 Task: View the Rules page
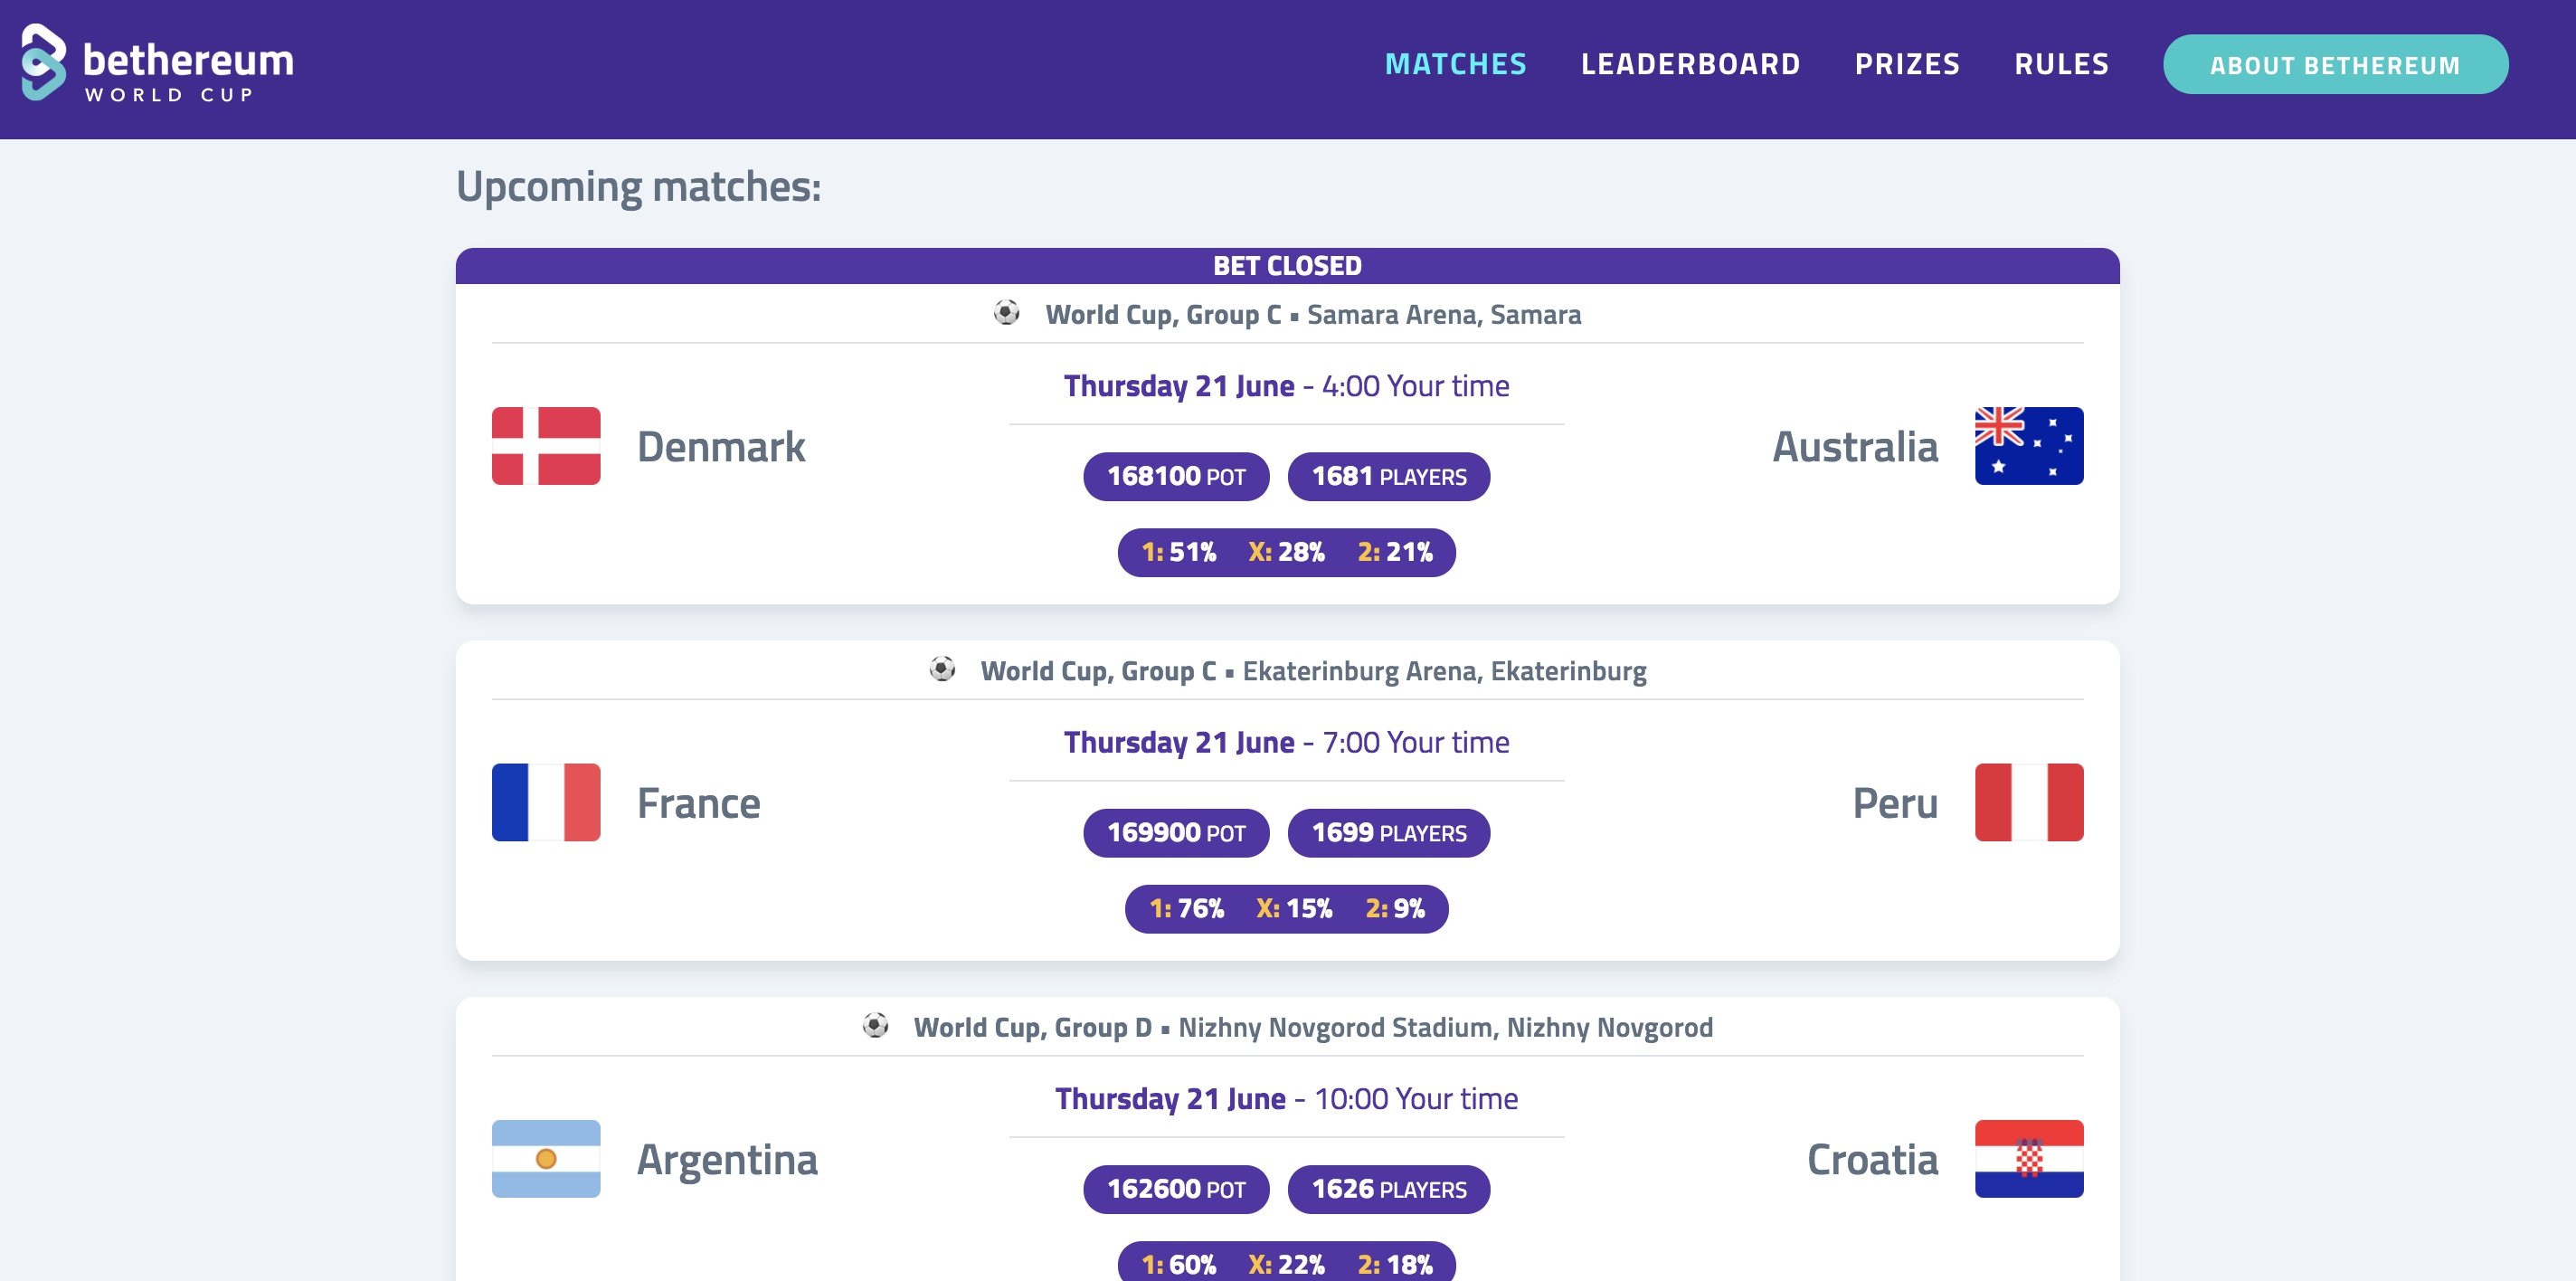(2061, 64)
